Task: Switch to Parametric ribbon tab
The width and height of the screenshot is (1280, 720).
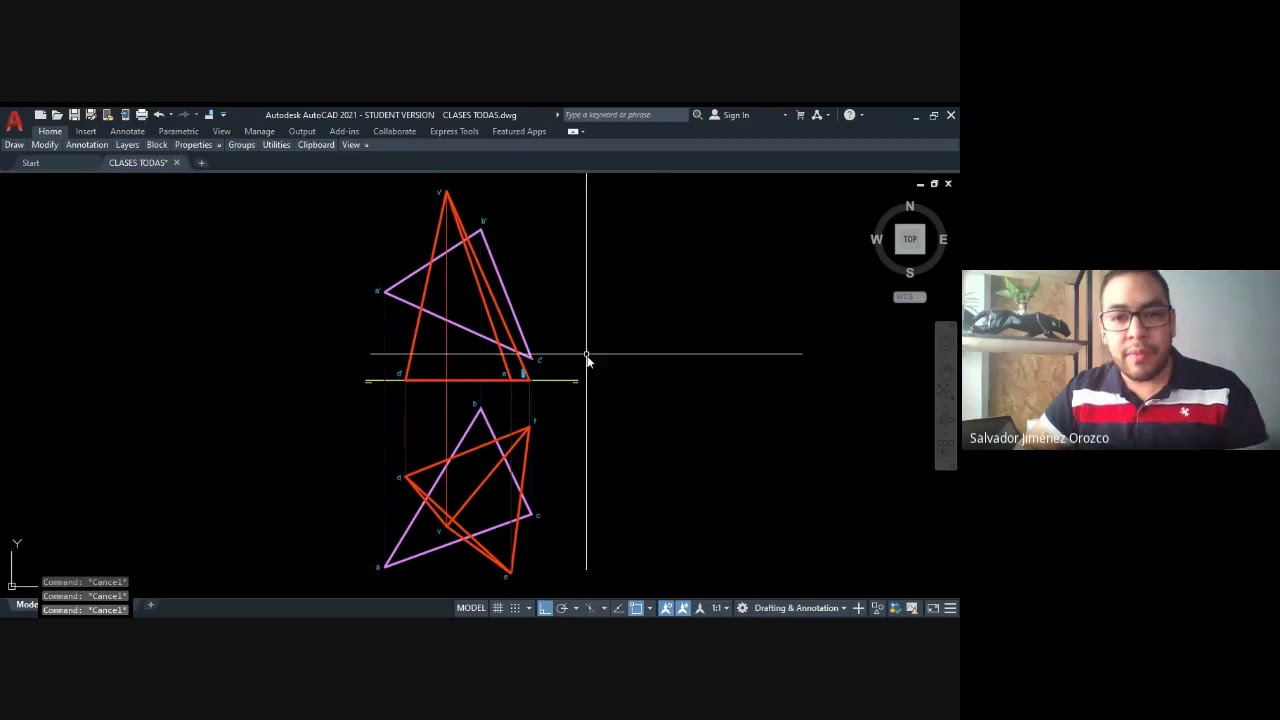Action: point(178,131)
